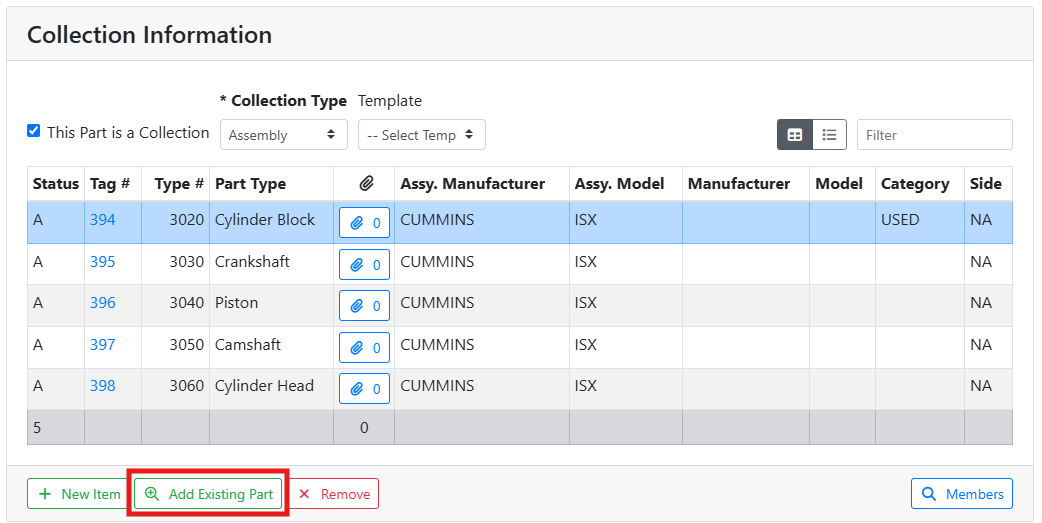Open attachments for Cylinder Block row
The height and width of the screenshot is (523, 1042).
tap(364, 223)
